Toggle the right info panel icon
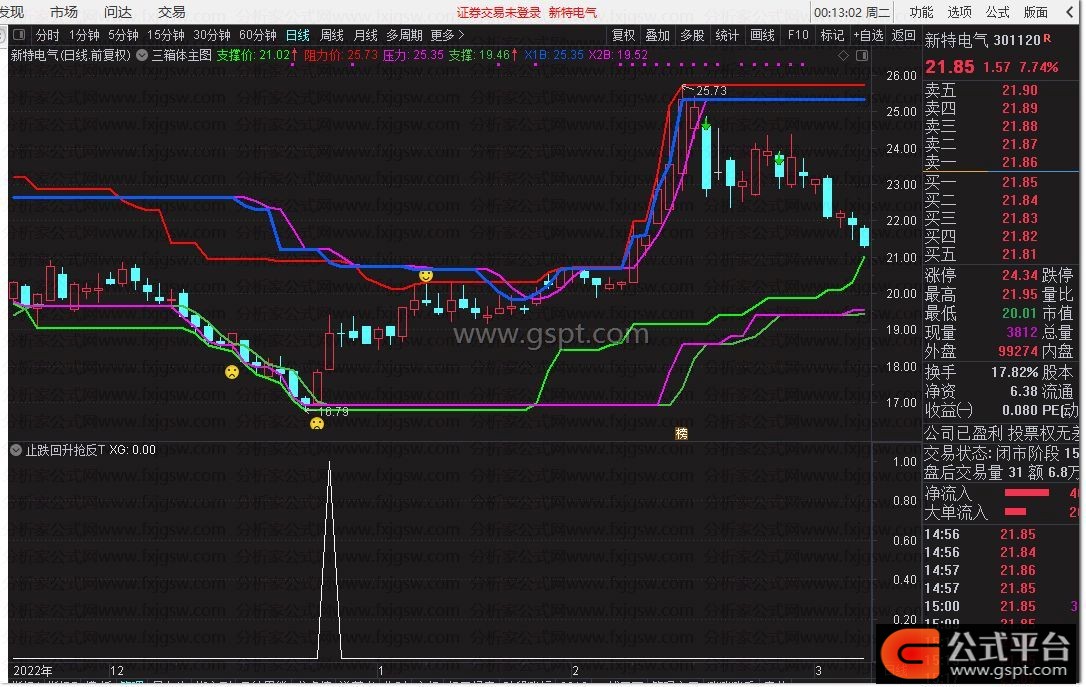The width and height of the screenshot is (1086, 687). (862, 55)
